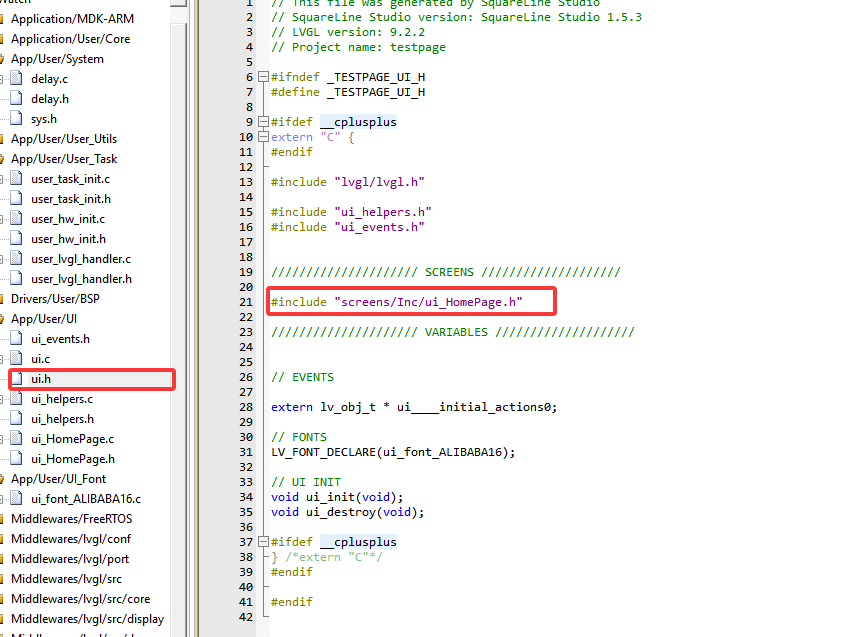
Task: Click the ui_helpers.h file icon
Action: pos(16,419)
